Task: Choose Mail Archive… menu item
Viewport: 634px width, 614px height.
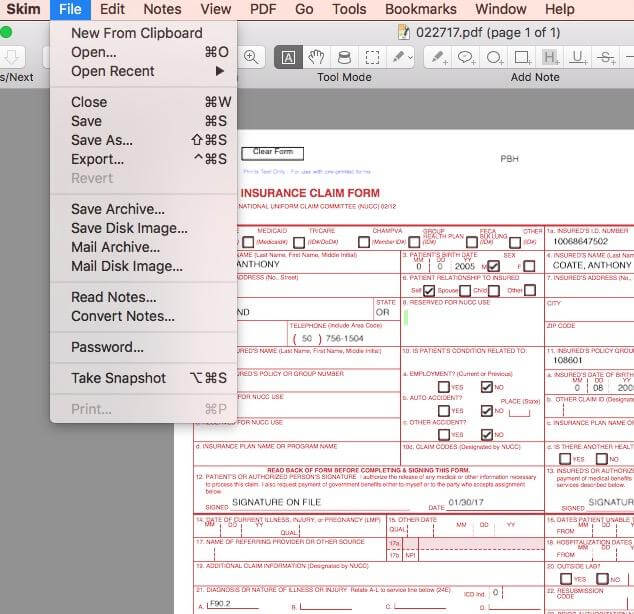Action: click(144, 247)
